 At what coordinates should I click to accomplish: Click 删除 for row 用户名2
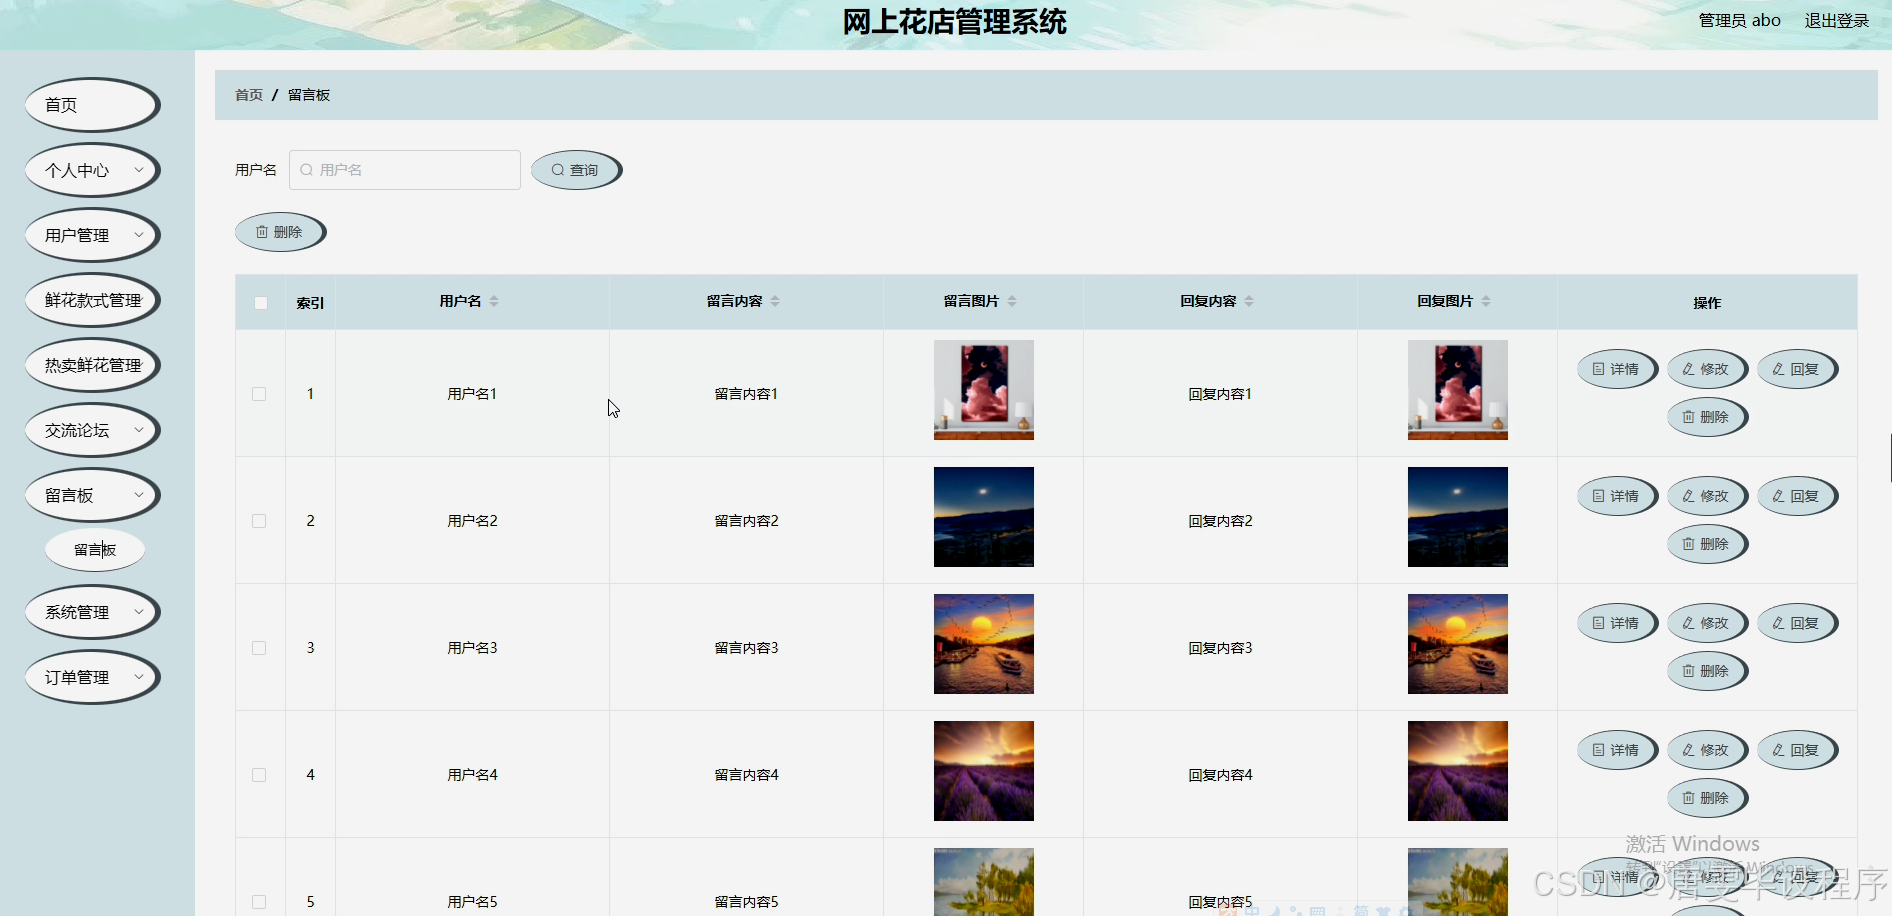(x=1707, y=544)
